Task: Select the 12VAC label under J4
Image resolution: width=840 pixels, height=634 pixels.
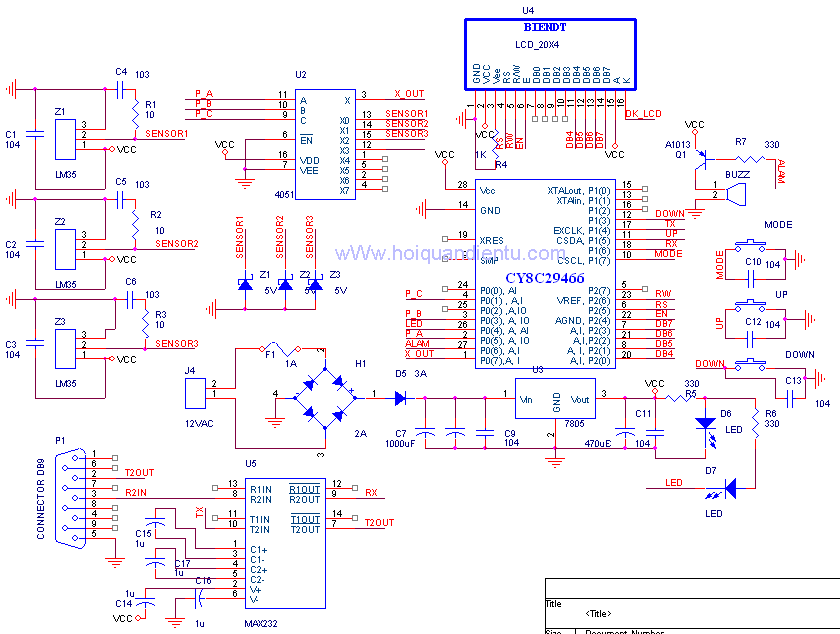Action: [x=199, y=423]
